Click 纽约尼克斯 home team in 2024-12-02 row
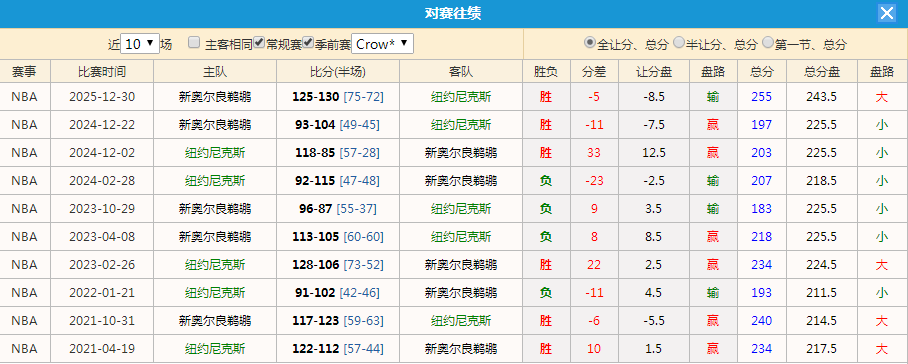Viewport: 908px width, 364px height. 215,153
